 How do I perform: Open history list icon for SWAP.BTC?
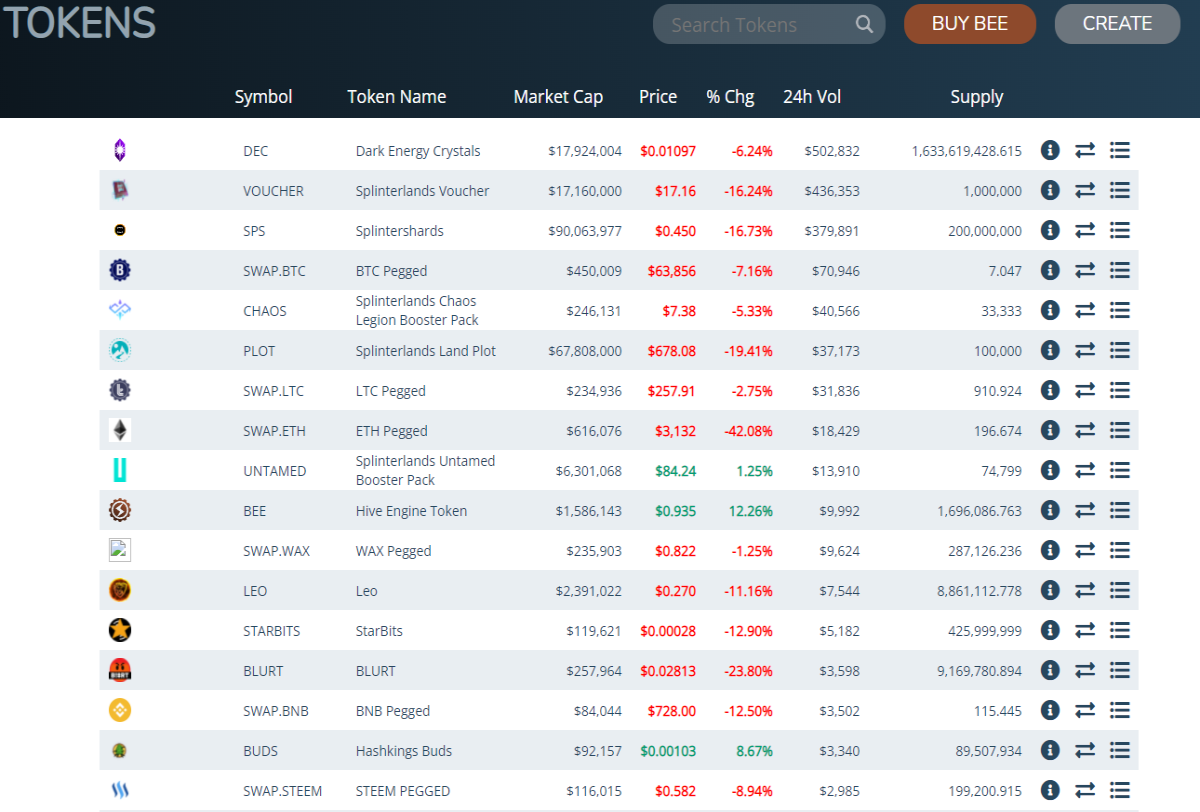tap(1120, 270)
